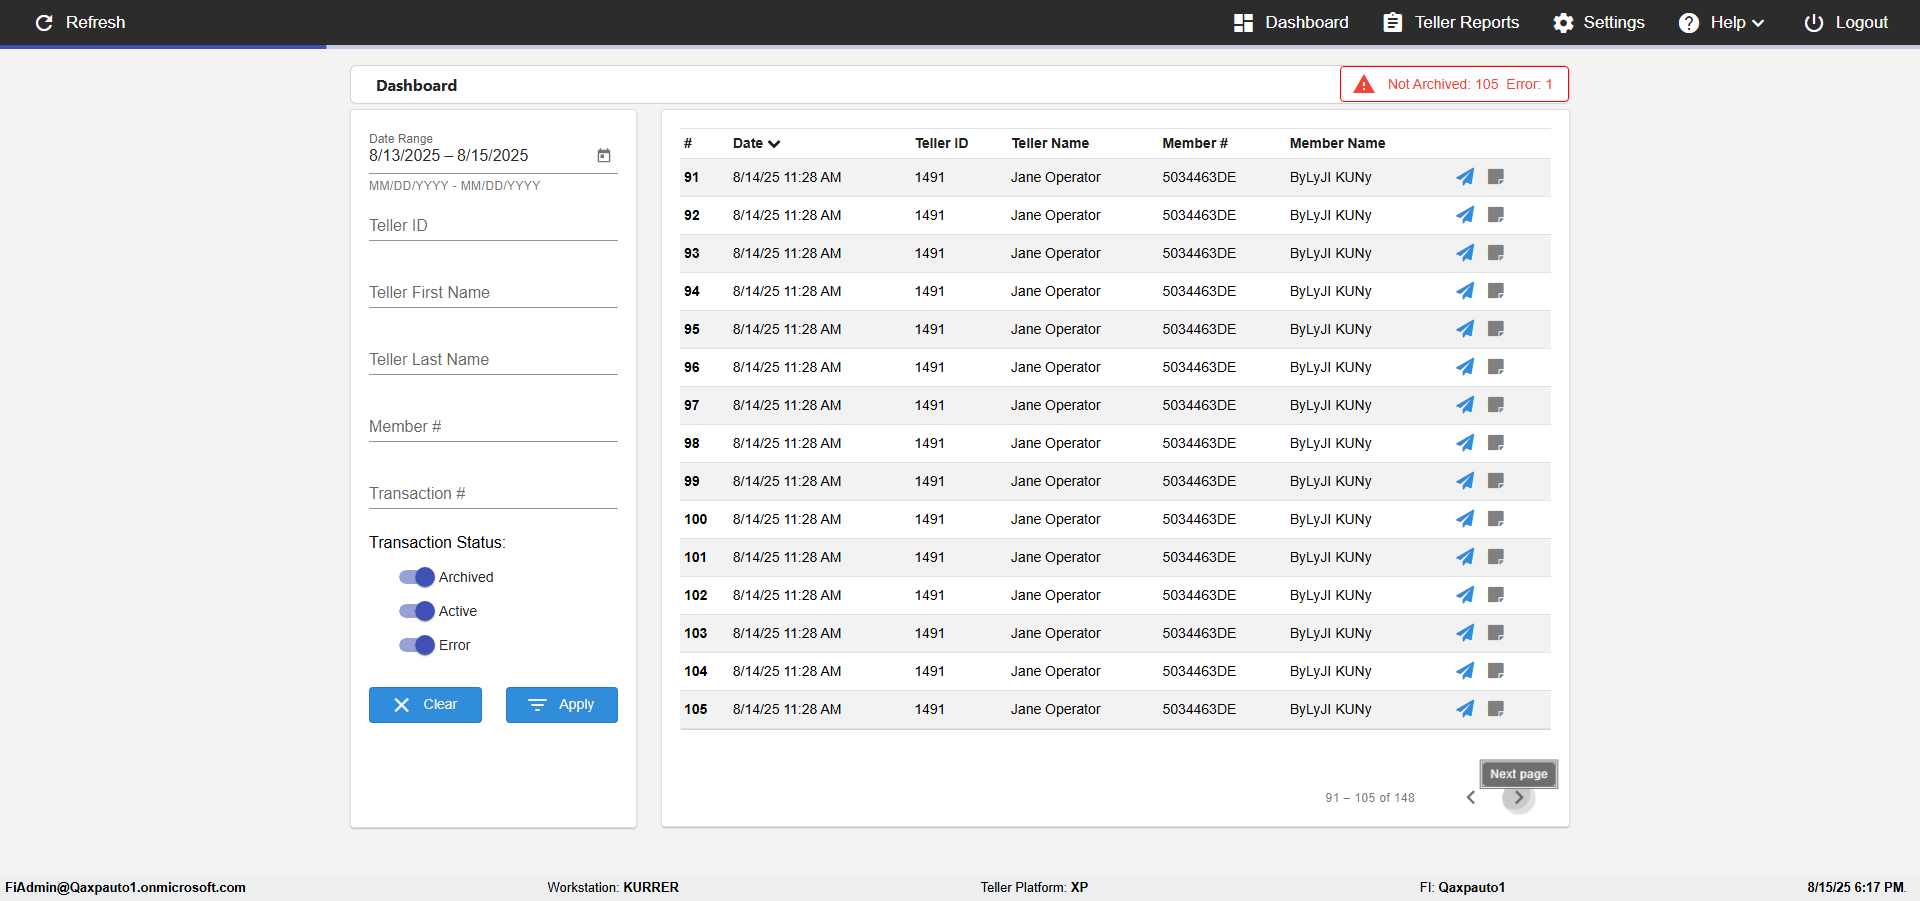This screenshot has height=901, width=1920.
Task: Focus the Transaction # filter field
Action: [493, 494]
